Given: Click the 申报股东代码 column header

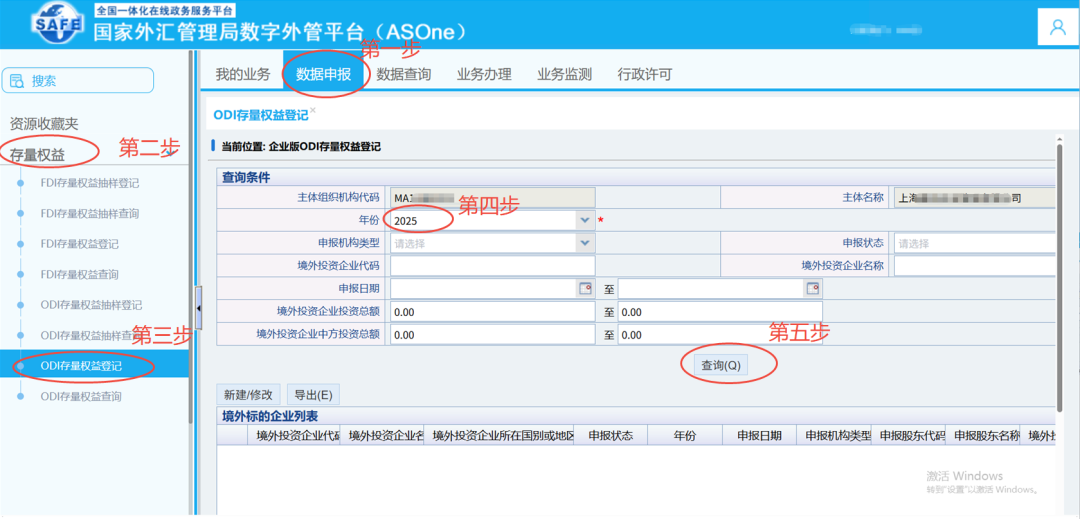Looking at the screenshot, I should (x=908, y=436).
